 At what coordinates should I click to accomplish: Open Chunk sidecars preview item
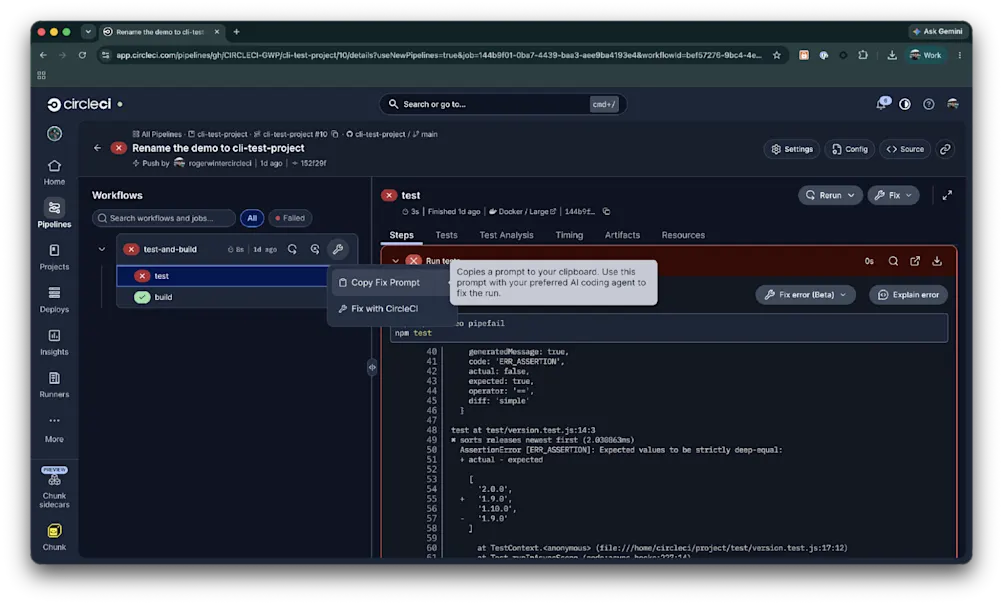point(54,488)
